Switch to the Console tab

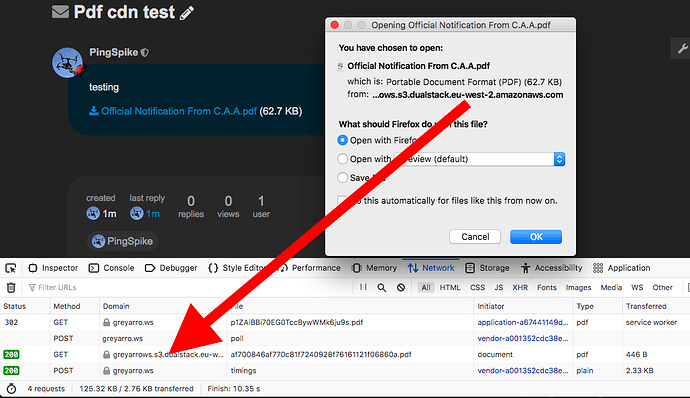tap(111, 268)
